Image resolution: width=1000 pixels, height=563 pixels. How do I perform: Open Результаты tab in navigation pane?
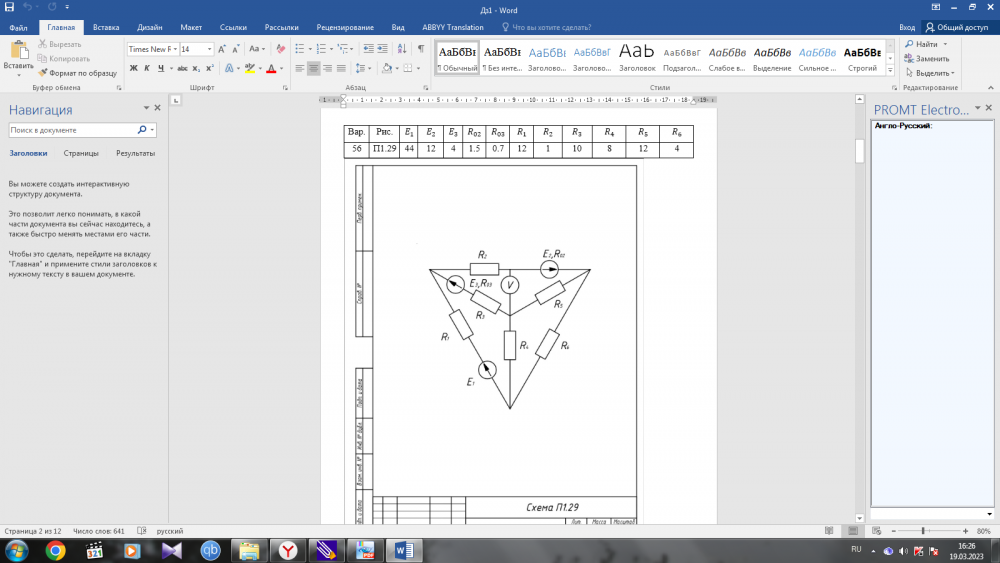point(135,153)
